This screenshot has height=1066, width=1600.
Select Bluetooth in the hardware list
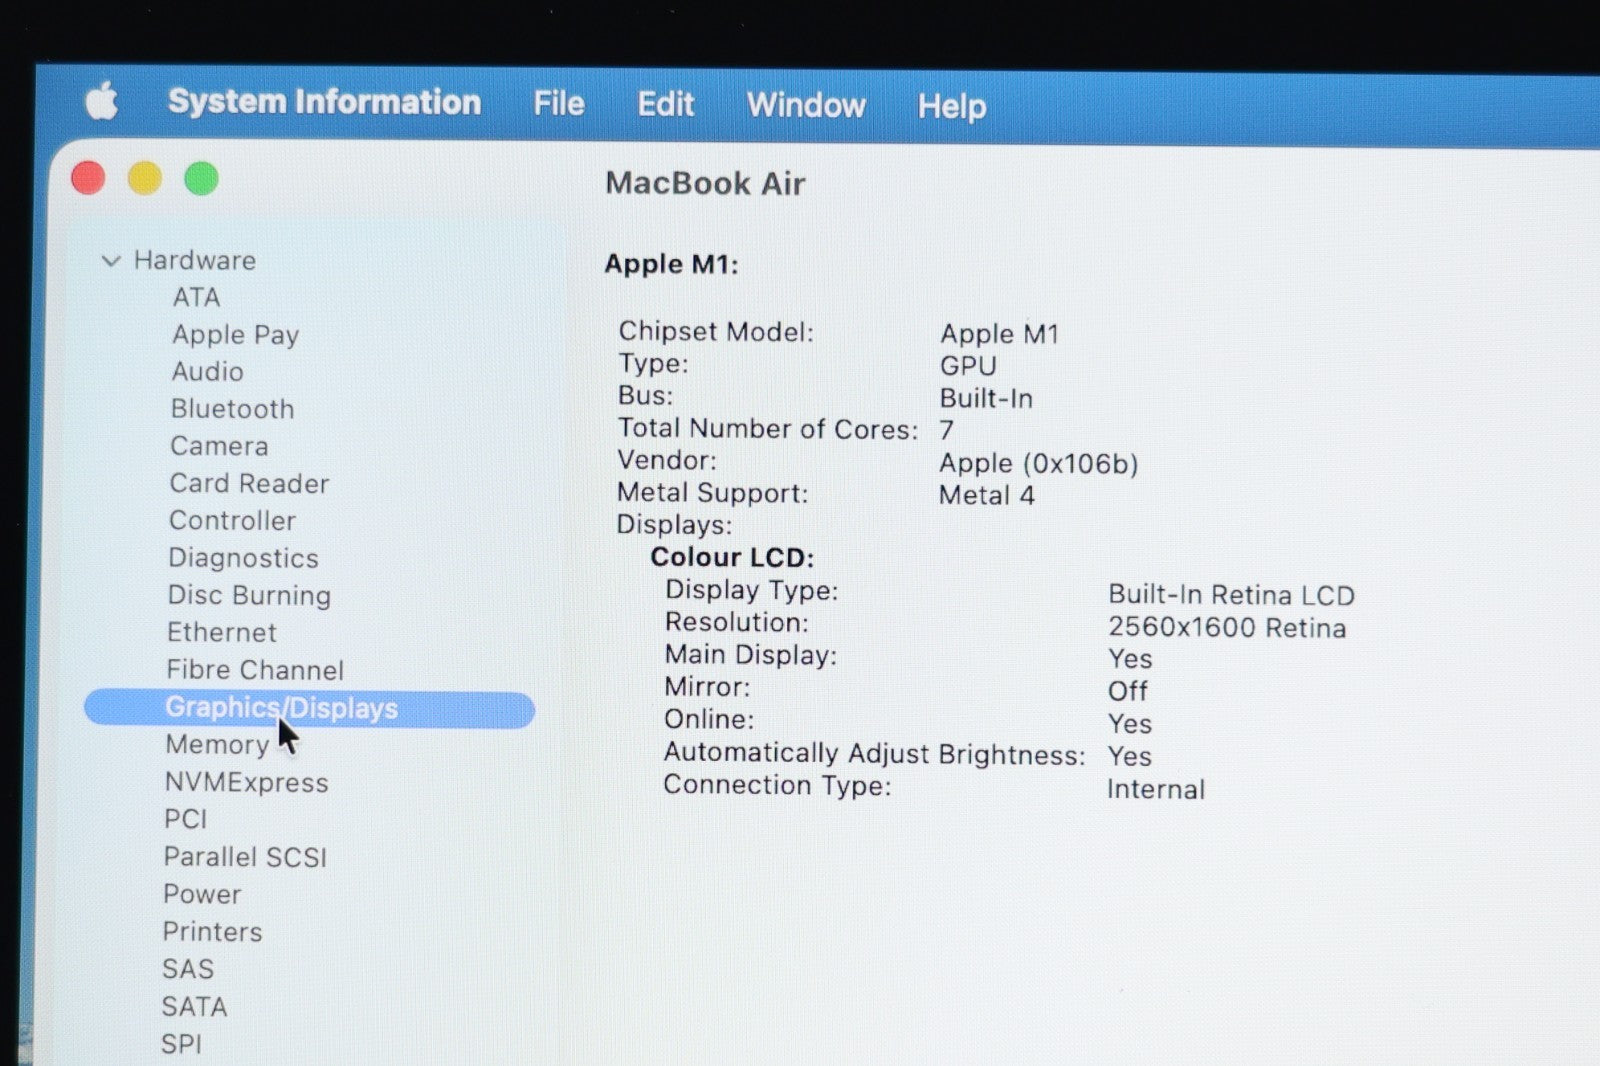(x=232, y=409)
